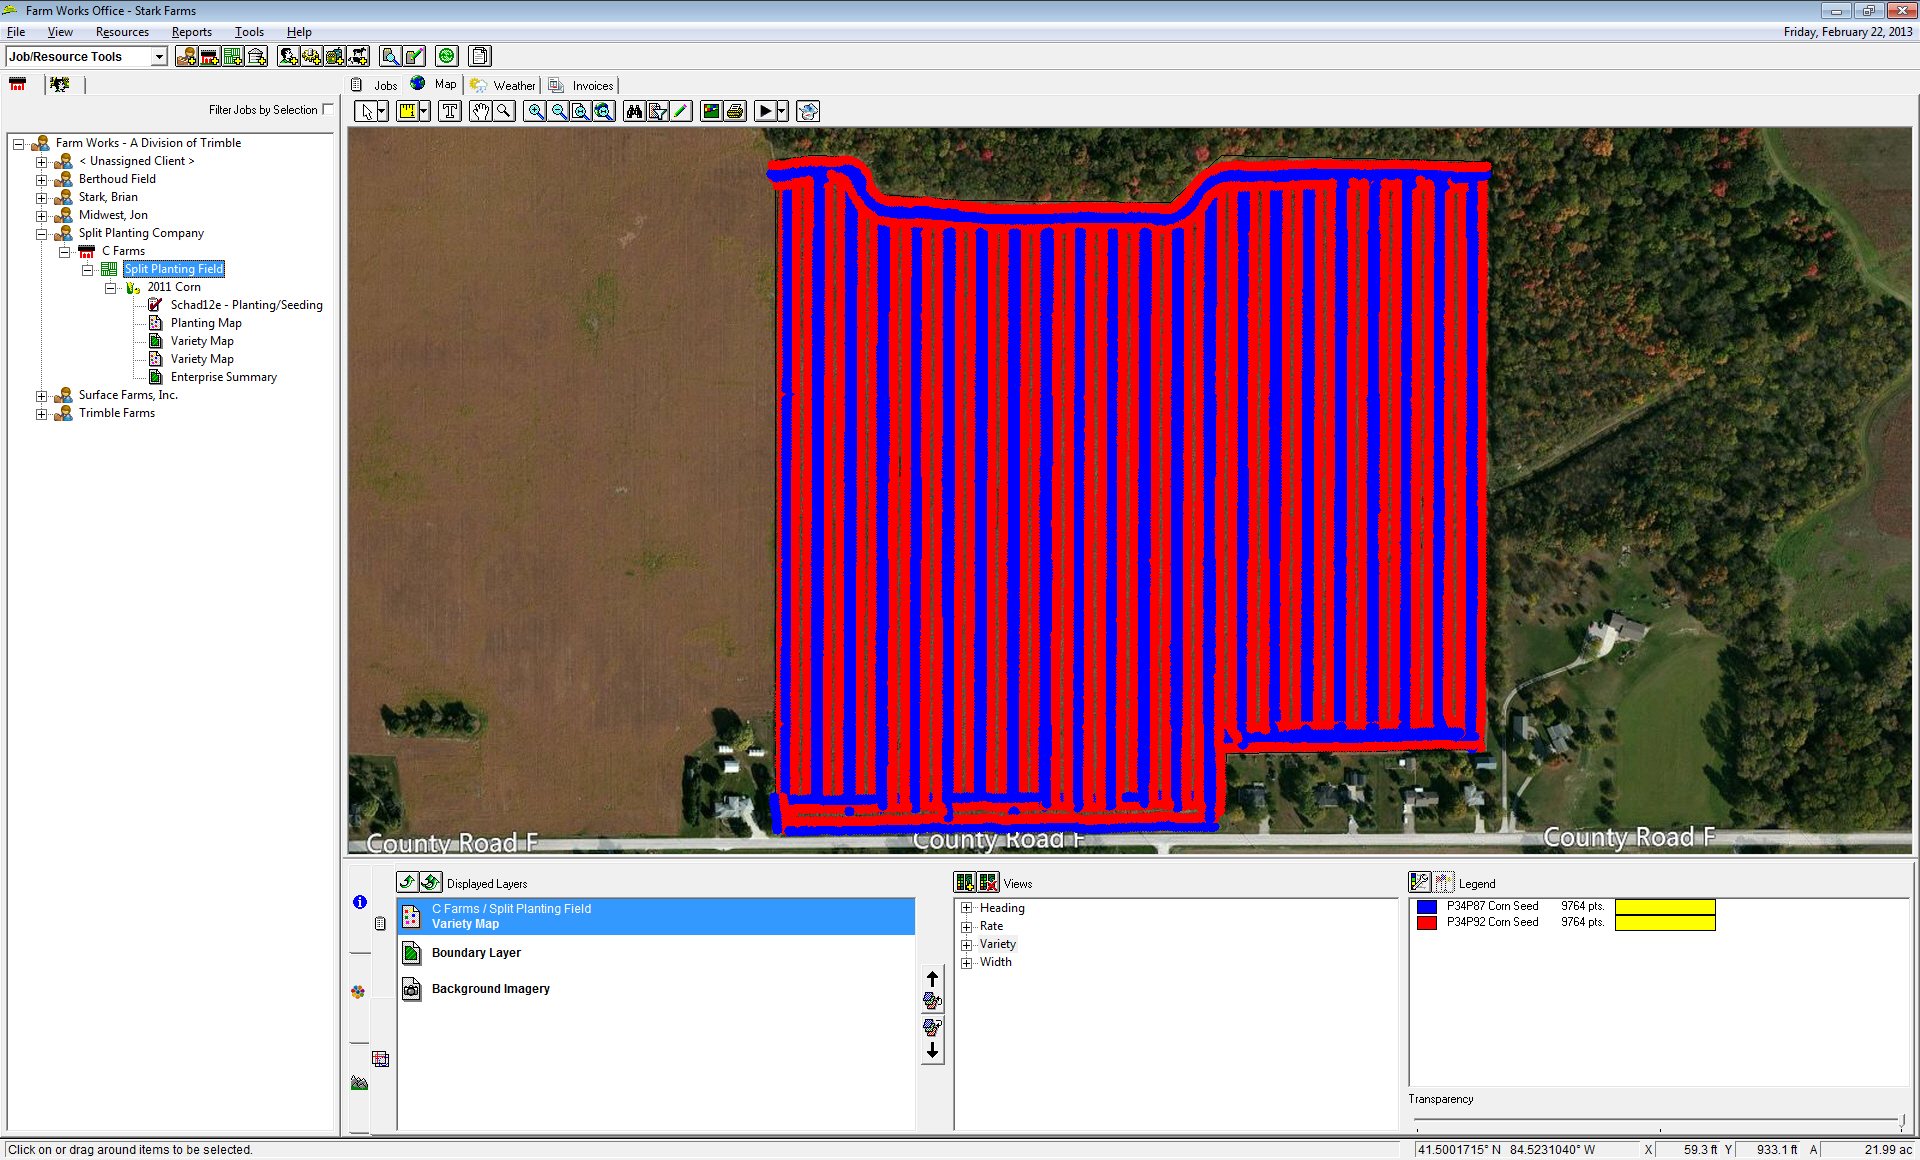Select the green pencil draw tool
This screenshot has height=1160, width=1920.
pos(681,111)
